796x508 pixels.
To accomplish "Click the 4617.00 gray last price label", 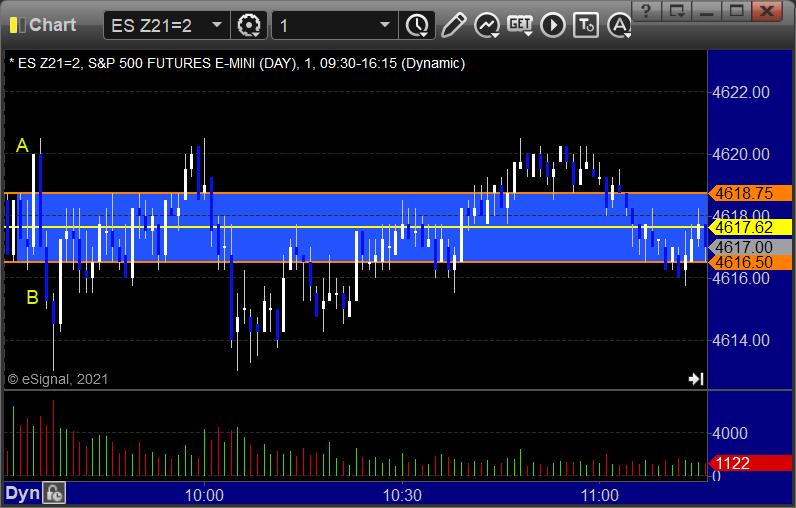I will [750, 247].
